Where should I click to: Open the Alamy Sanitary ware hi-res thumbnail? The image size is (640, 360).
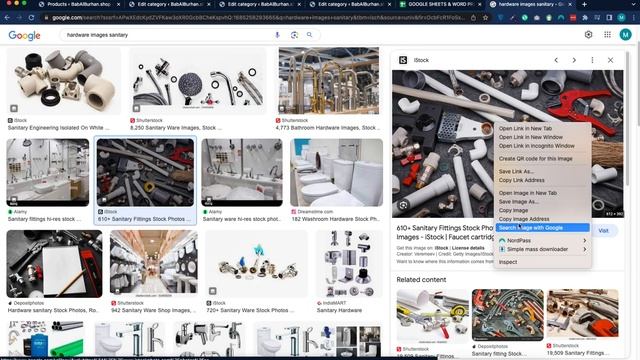pyautogui.click(x=242, y=172)
